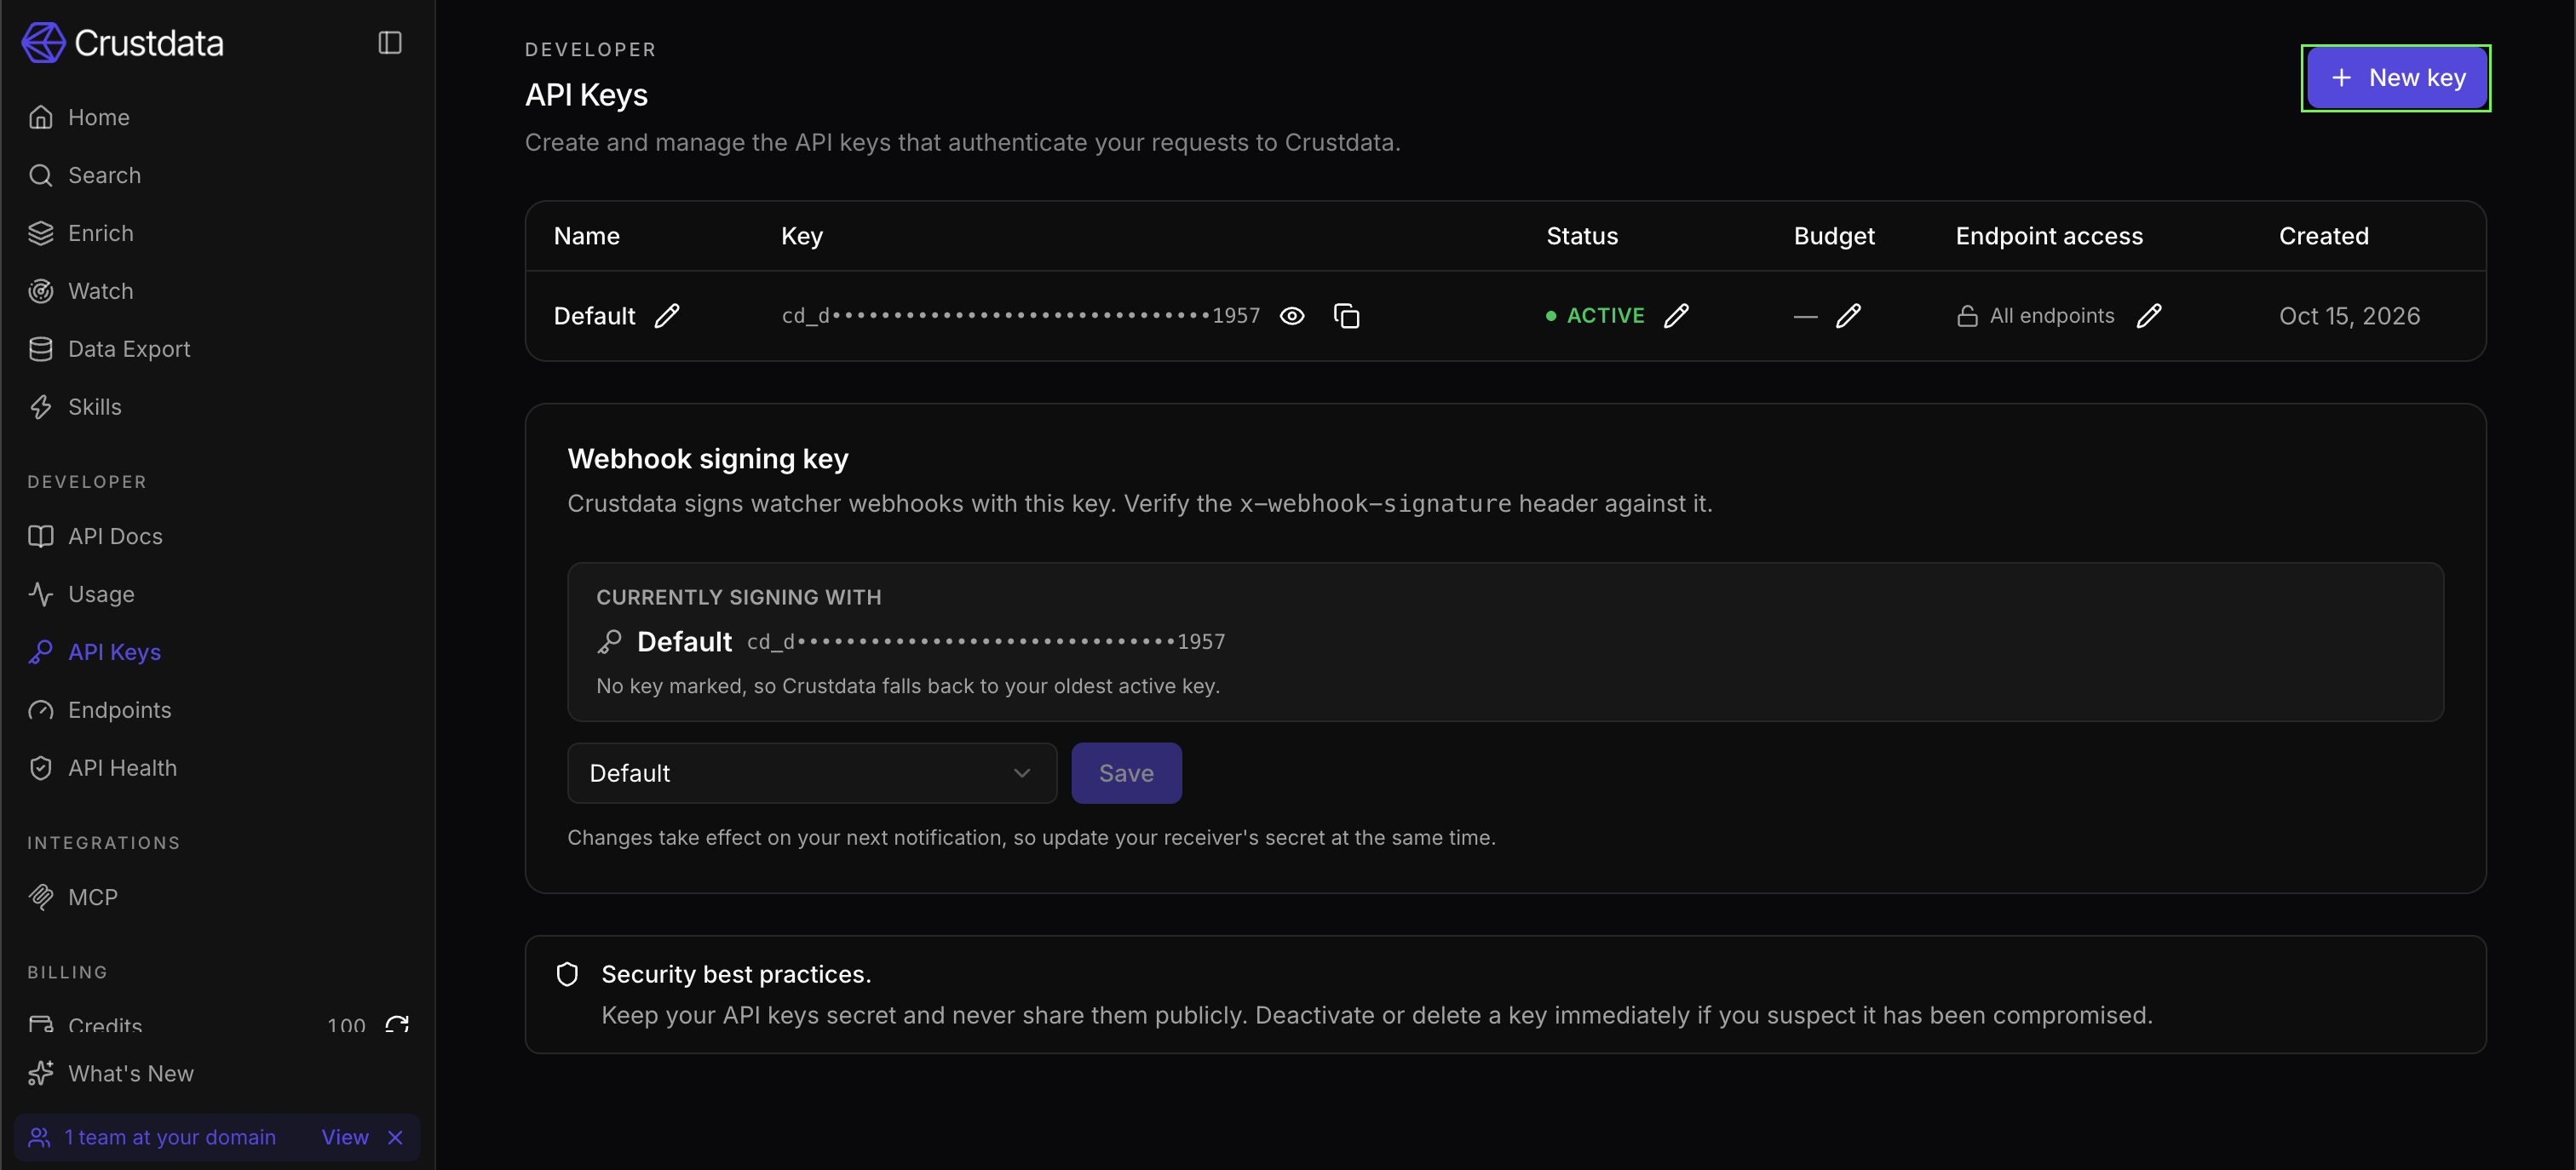Edit the key budget pencil
This screenshot has height=1170, width=2576.
click(1848, 316)
